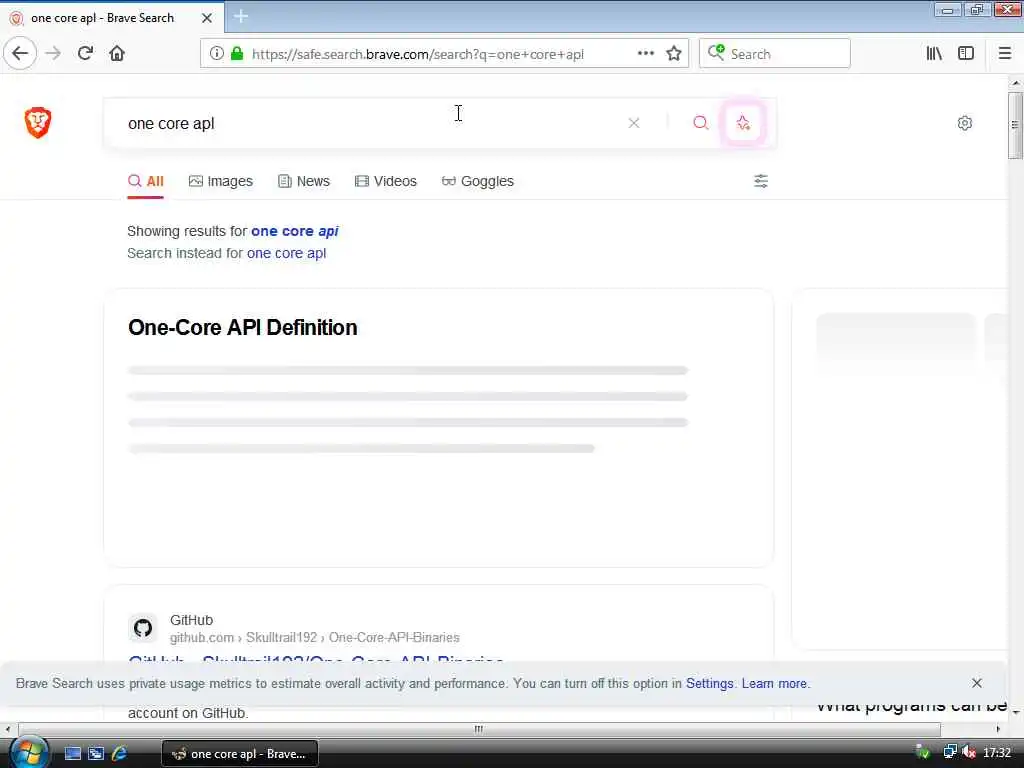This screenshot has height=768, width=1024.
Task: Click the muted volume tray icon
Action: [968, 753]
